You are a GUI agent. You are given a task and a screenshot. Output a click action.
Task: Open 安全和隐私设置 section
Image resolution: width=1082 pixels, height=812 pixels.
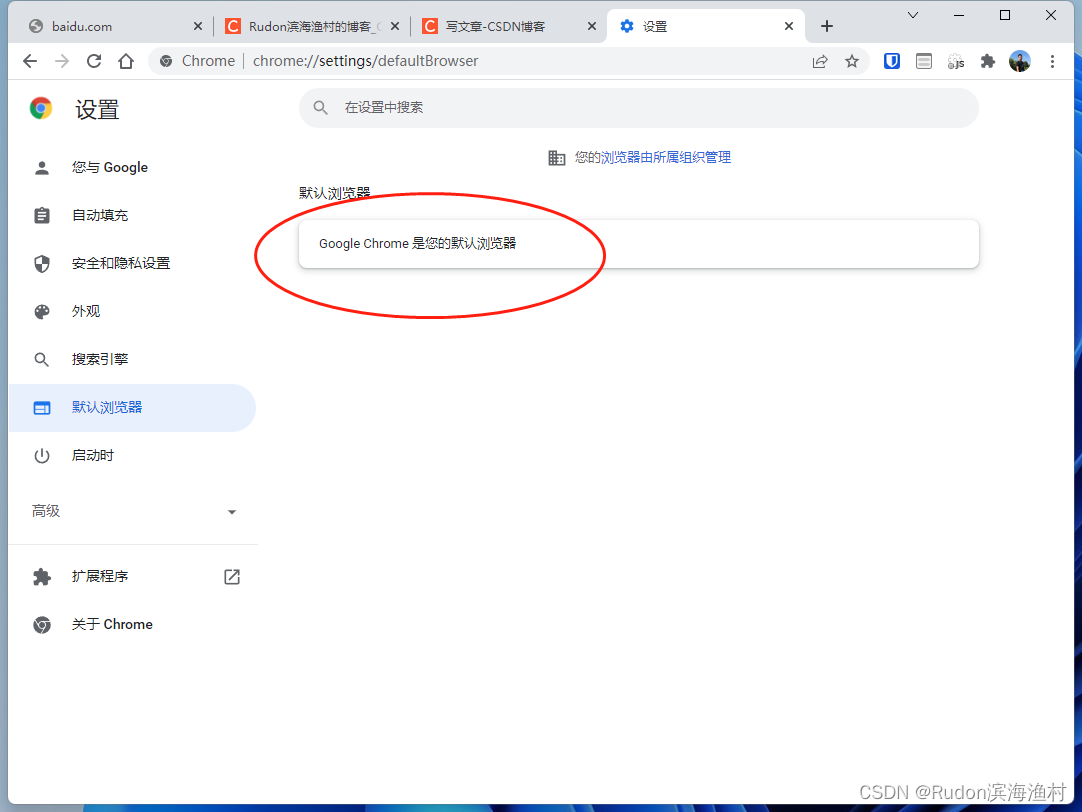click(x=132, y=264)
